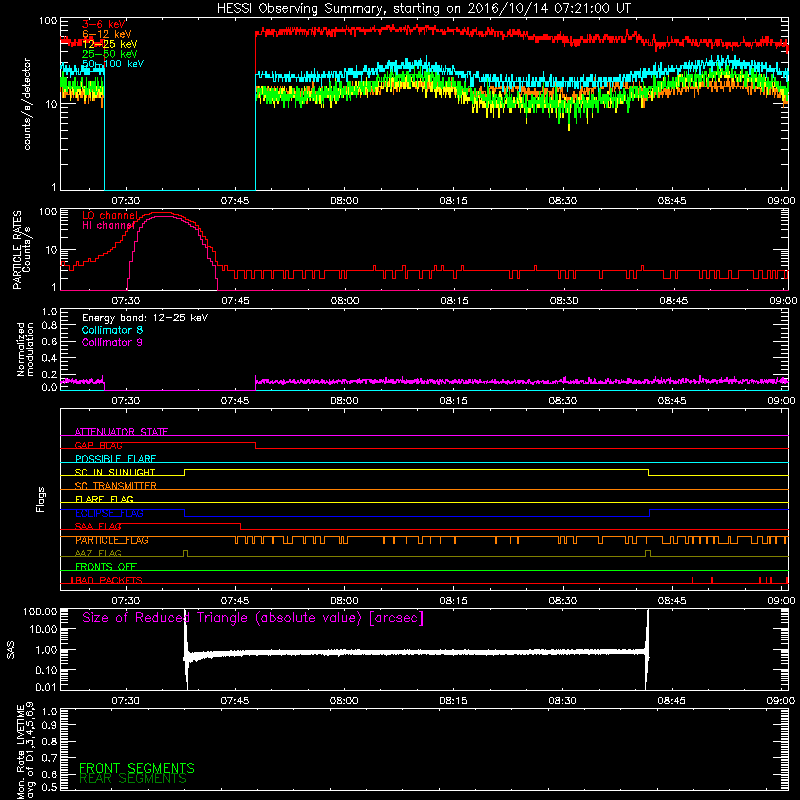Select the '6-12 keV' legend label

tap(107, 34)
